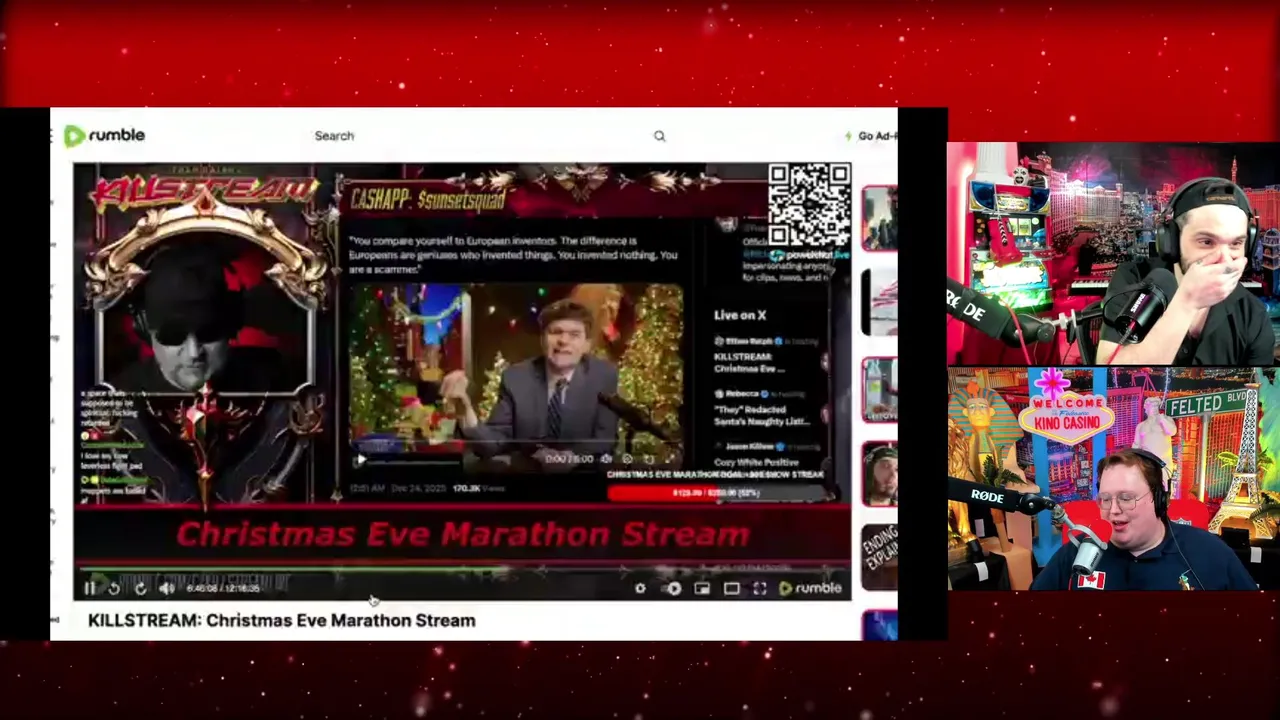1280x720 pixels.
Task: Click the Go Ad-Free button
Action: pos(871,136)
